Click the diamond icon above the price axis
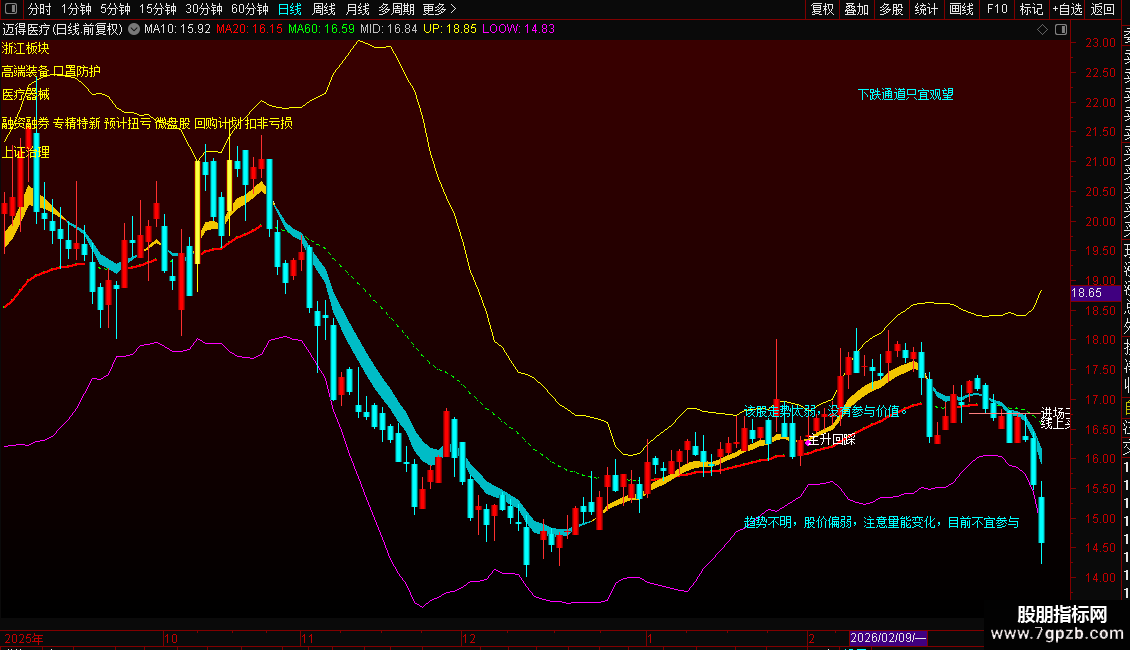The image size is (1130, 650). 1042,30
